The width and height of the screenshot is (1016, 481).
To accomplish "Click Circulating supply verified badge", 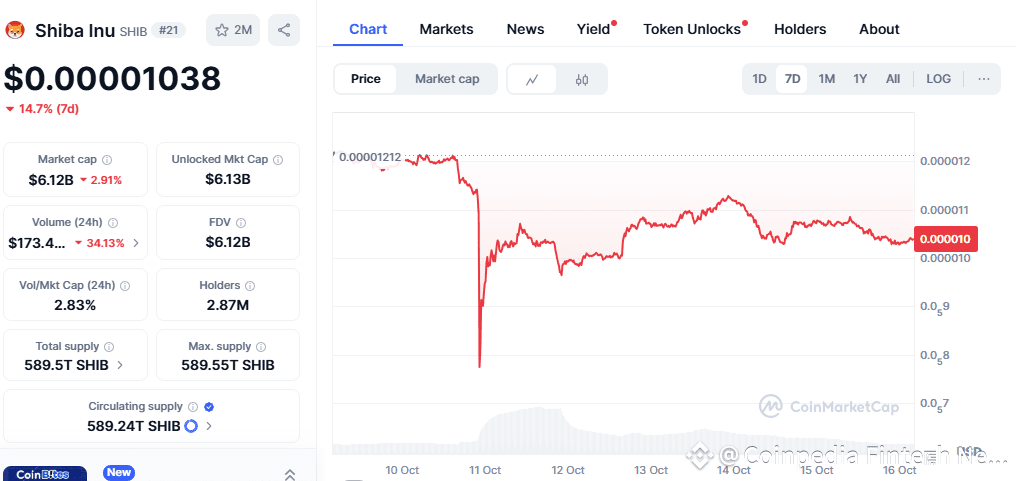I will (x=209, y=407).
